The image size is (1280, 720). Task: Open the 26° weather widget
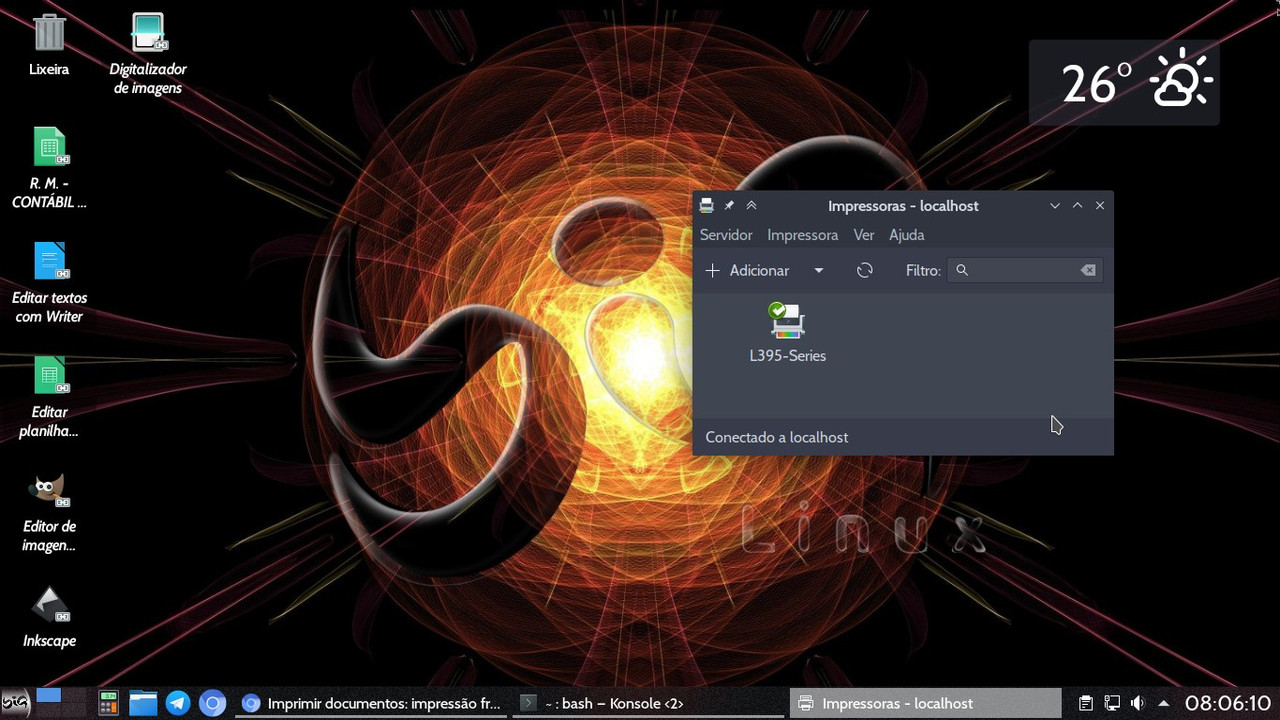[1124, 83]
